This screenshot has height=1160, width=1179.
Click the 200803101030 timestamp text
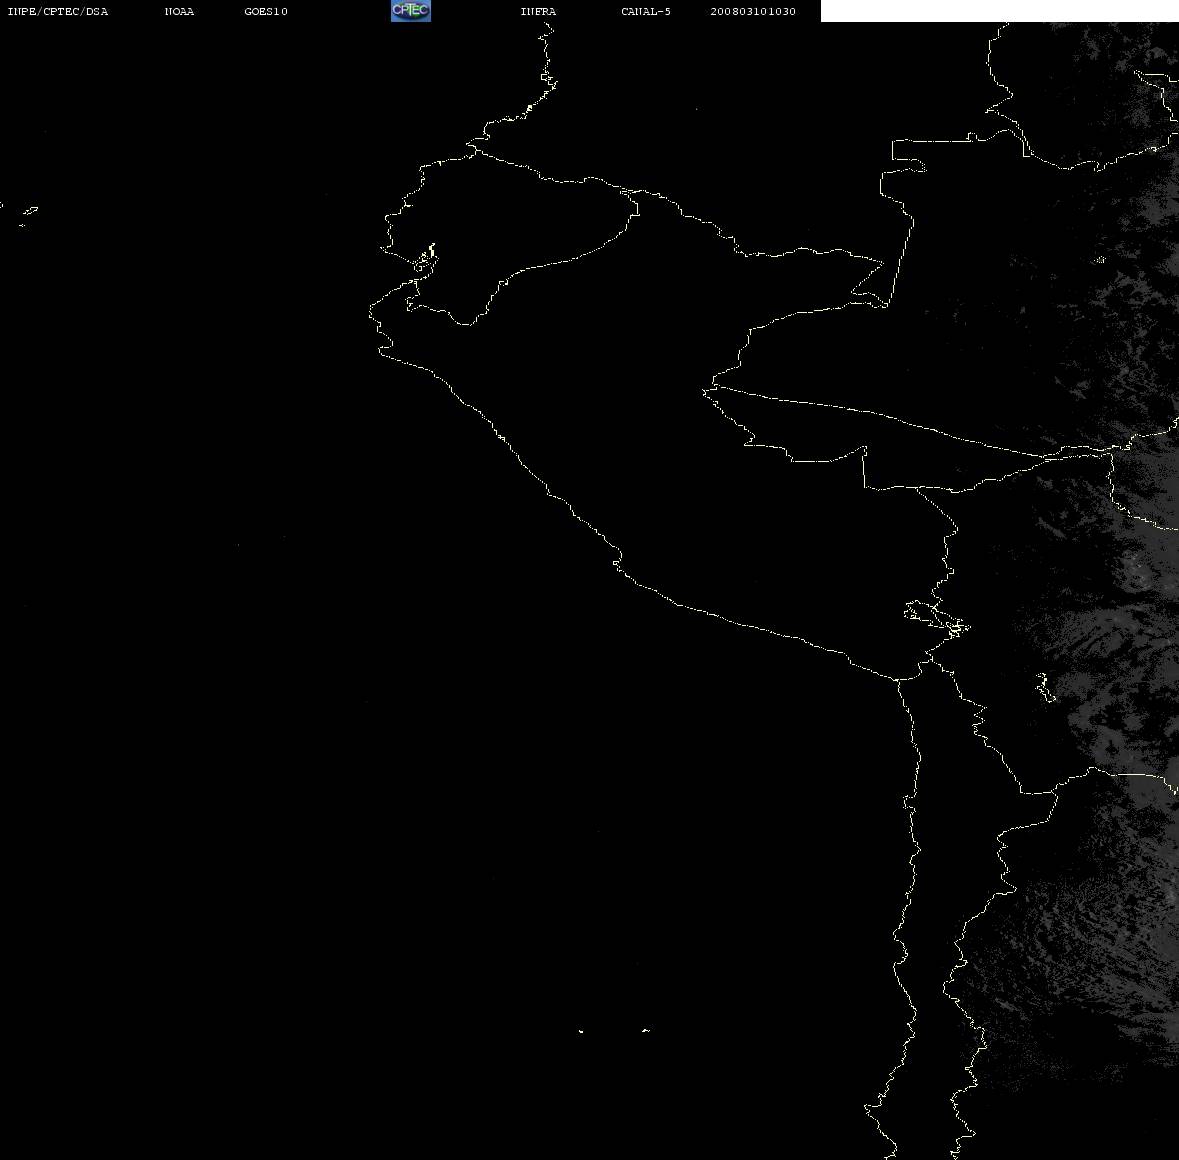point(753,11)
